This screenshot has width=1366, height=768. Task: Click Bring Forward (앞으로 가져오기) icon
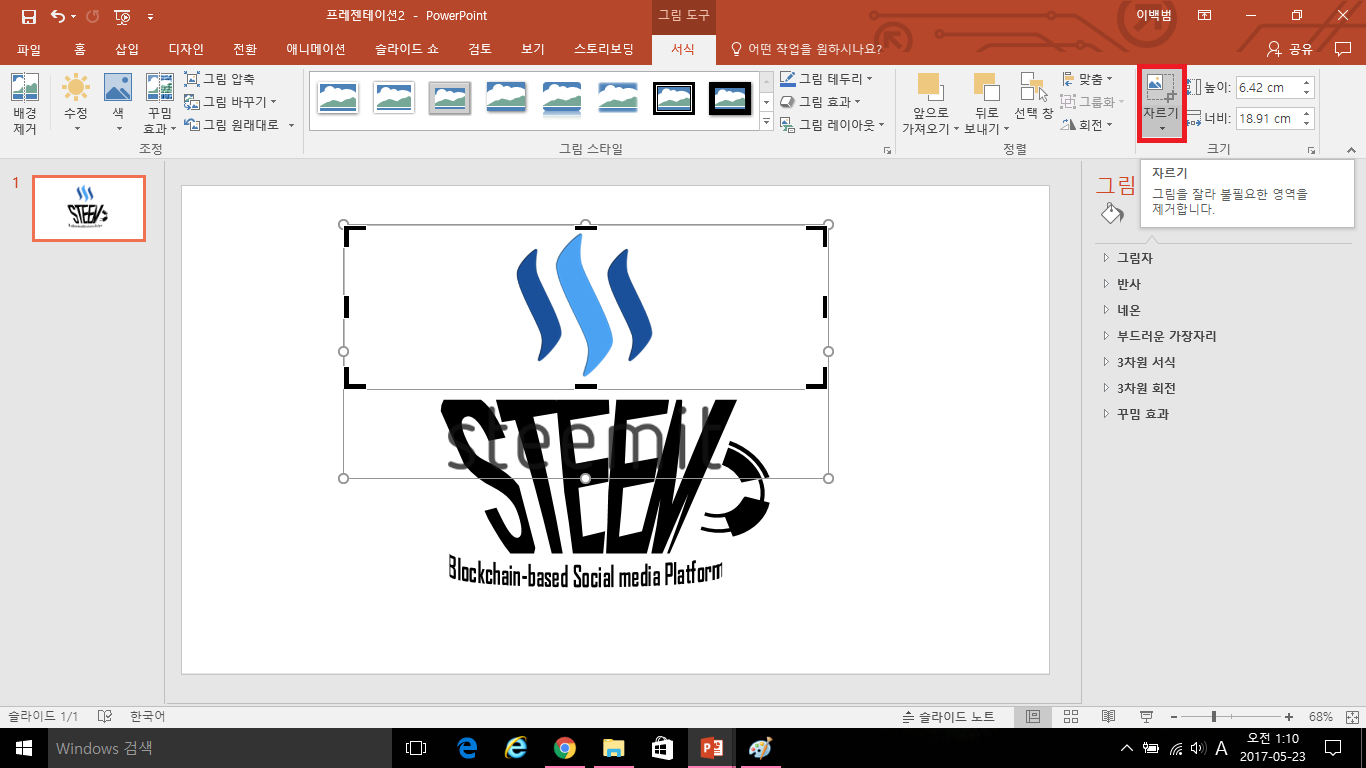(929, 87)
